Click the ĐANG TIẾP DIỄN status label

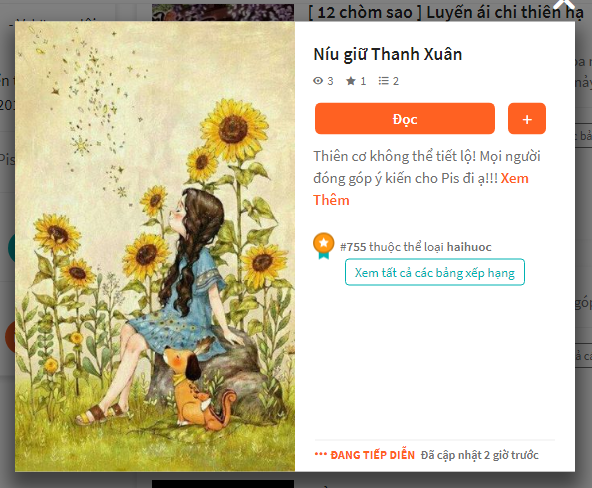tap(373, 455)
